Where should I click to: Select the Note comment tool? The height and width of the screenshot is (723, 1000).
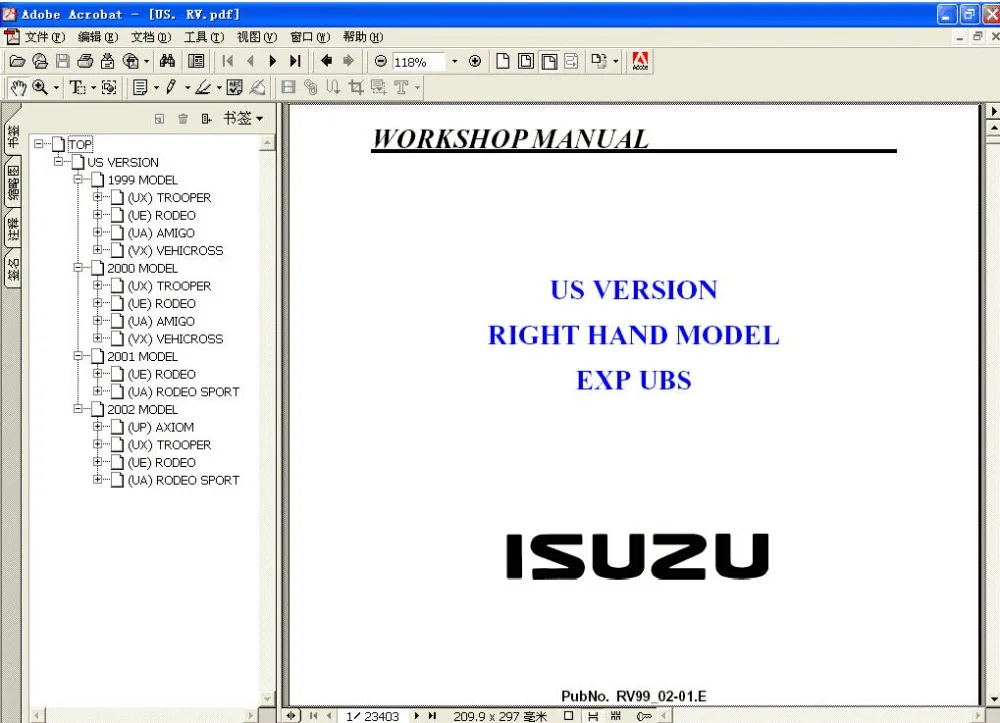pyautogui.click(x=140, y=87)
